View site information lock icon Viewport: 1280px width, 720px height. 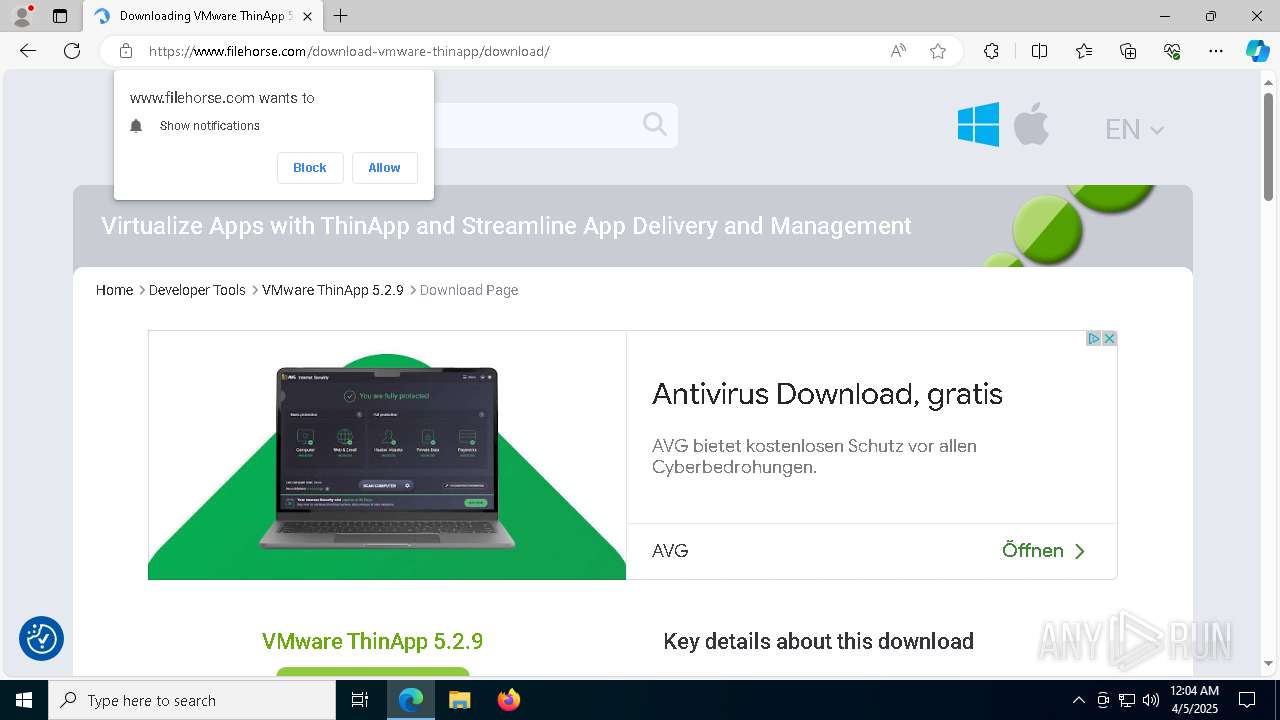click(x=126, y=51)
